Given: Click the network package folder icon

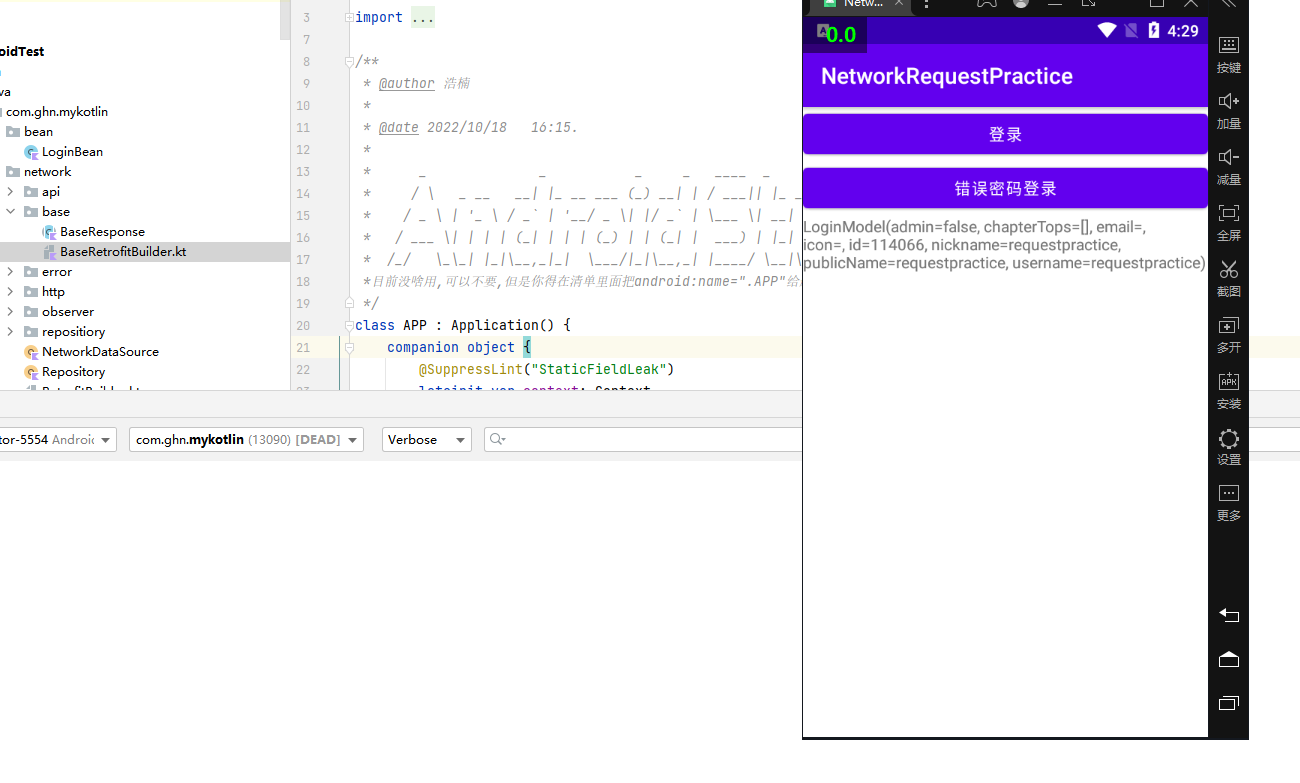Looking at the screenshot, I should 13,172.
